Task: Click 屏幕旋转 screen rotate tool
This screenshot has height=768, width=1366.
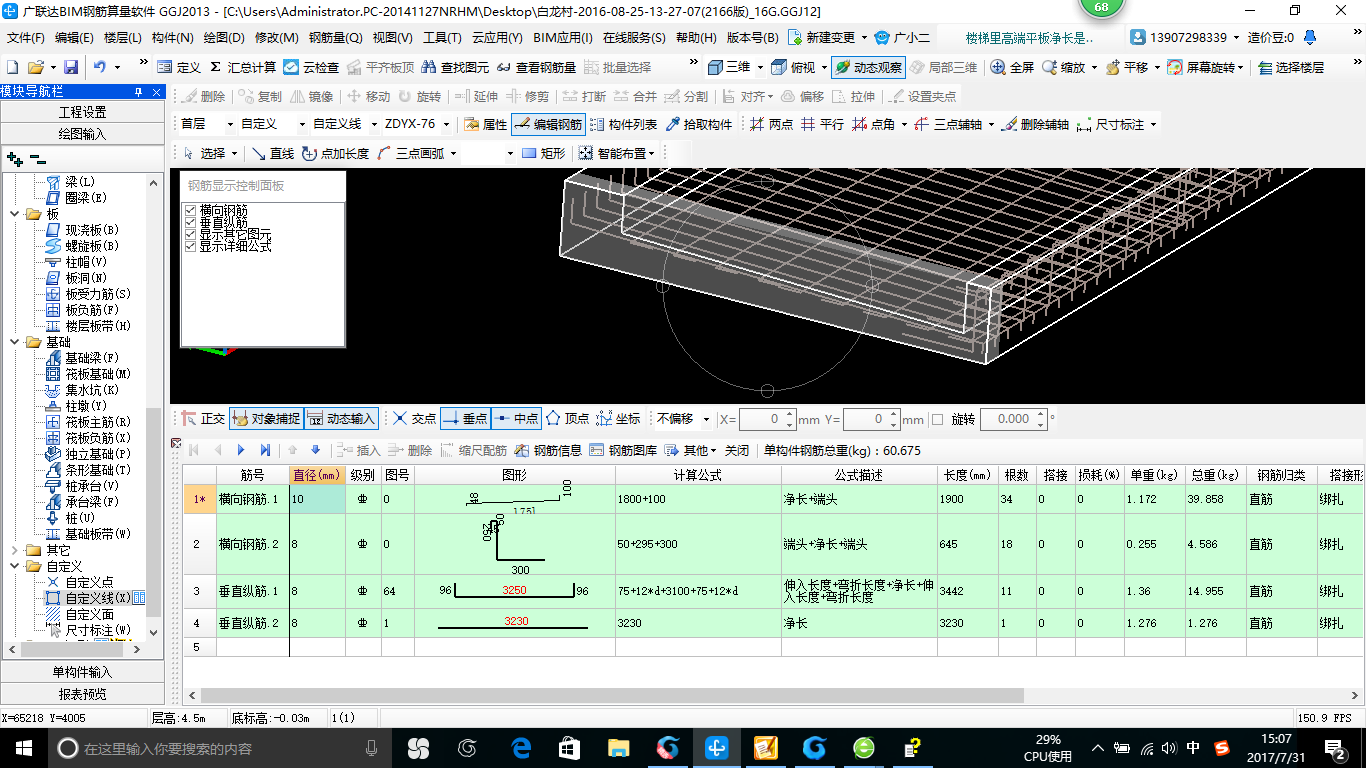Action: tap(1205, 68)
